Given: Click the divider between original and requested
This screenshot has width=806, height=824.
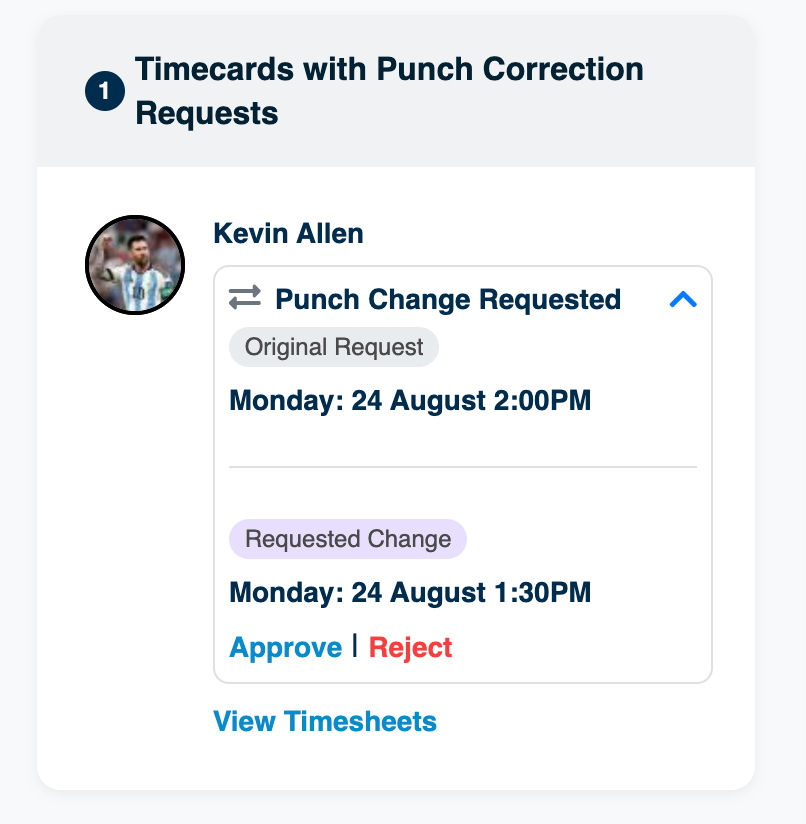Looking at the screenshot, I should pos(463,466).
